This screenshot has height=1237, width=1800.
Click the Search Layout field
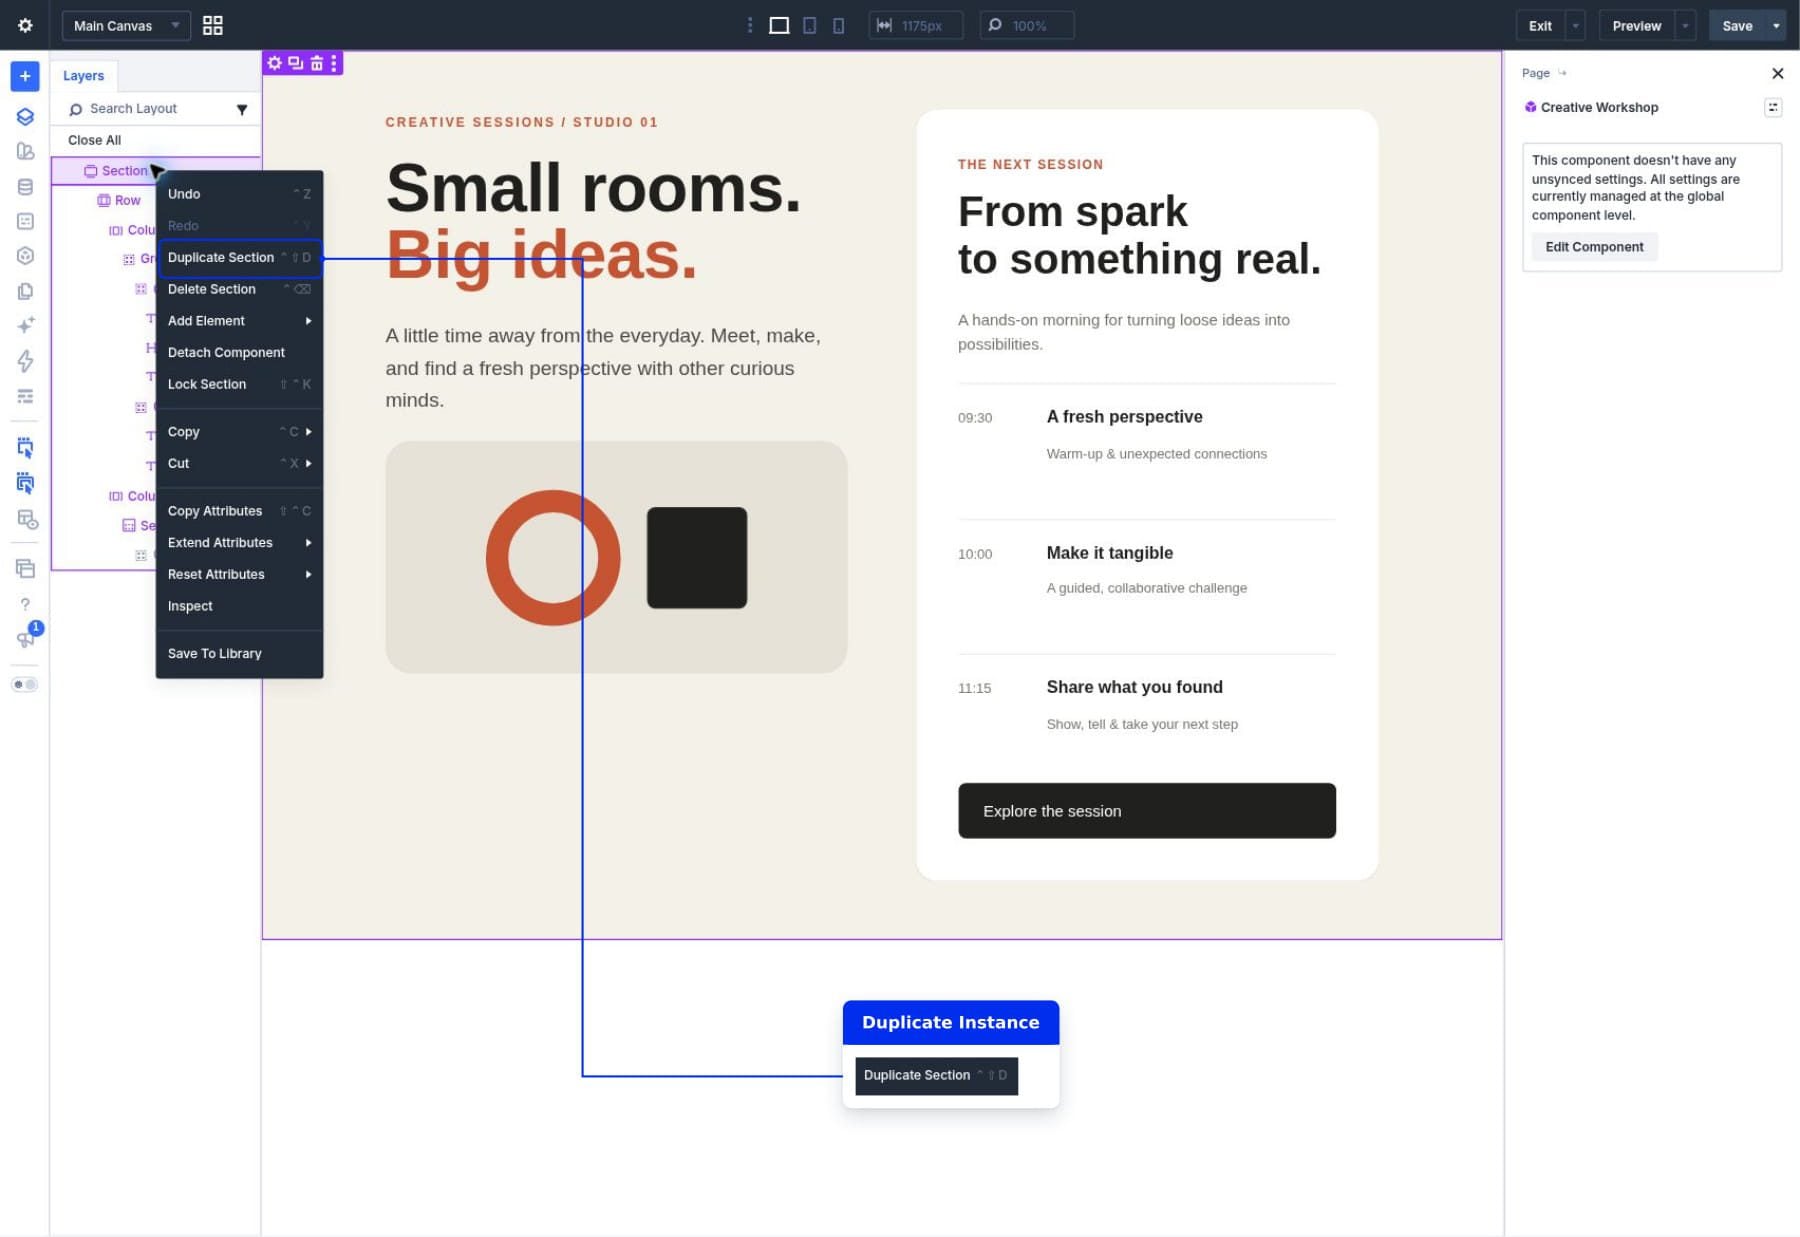[147, 109]
